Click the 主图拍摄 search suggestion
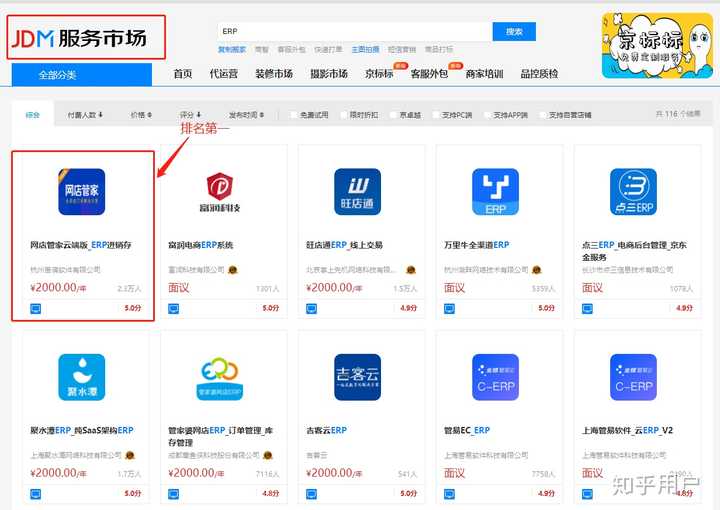Screen dimensions: 720x510 (x=366, y=50)
